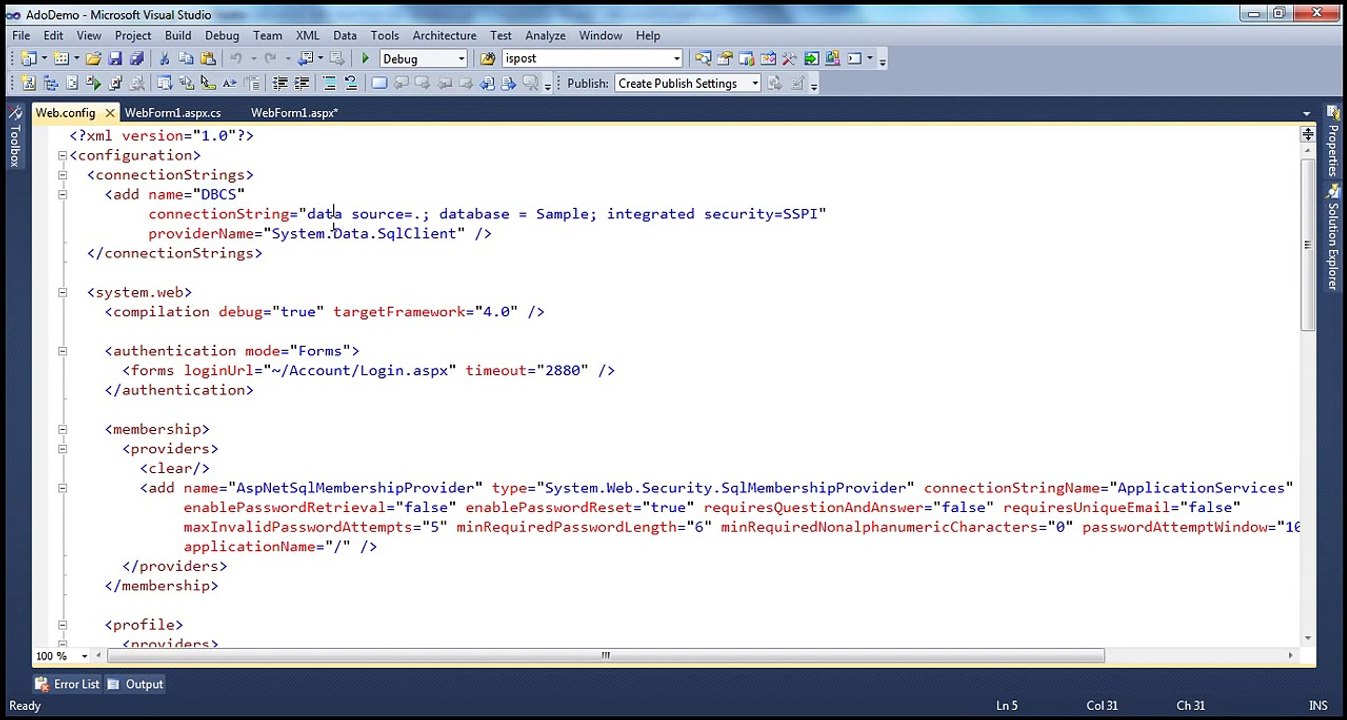Click the Undo arrow icon
Screen dimensions: 1347x720
236,58
